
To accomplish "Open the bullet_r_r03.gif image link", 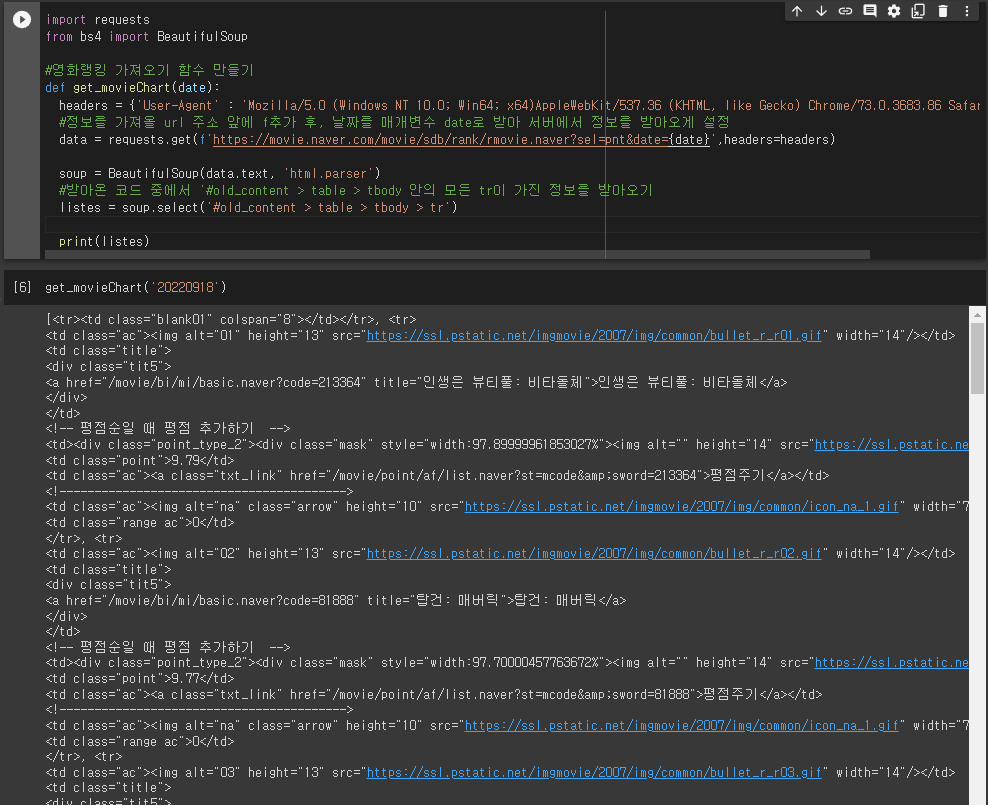I will 594,772.
